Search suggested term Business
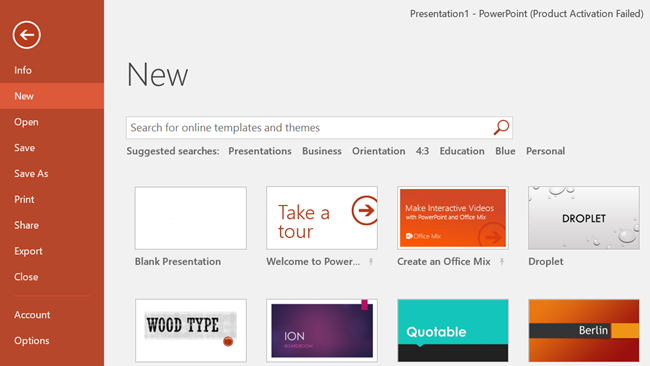Screen dimensions: 650x366 click(x=322, y=151)
